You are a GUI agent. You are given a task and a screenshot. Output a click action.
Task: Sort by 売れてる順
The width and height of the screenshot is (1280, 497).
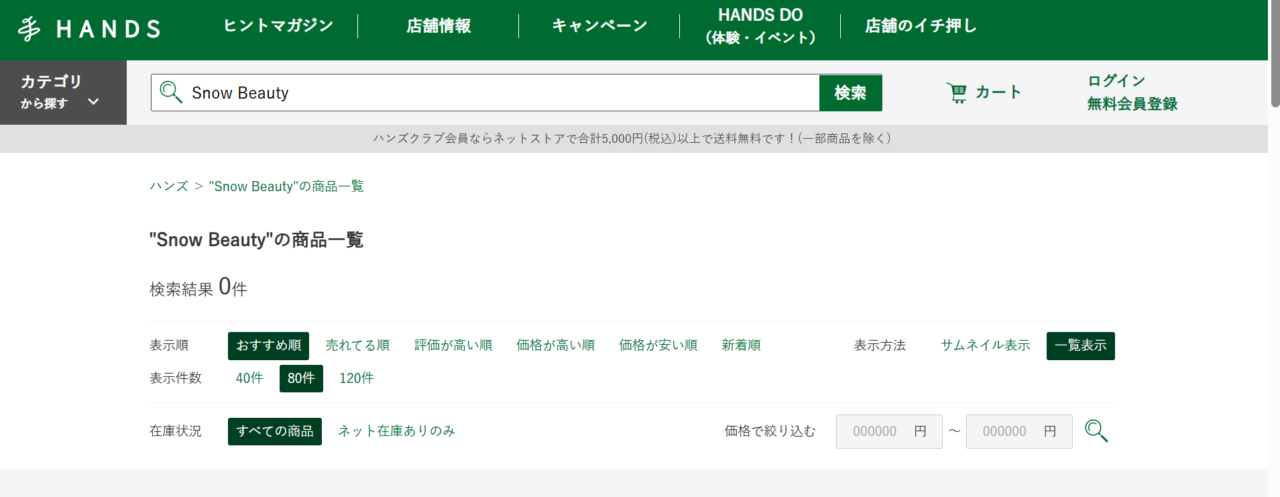[358, 346]
